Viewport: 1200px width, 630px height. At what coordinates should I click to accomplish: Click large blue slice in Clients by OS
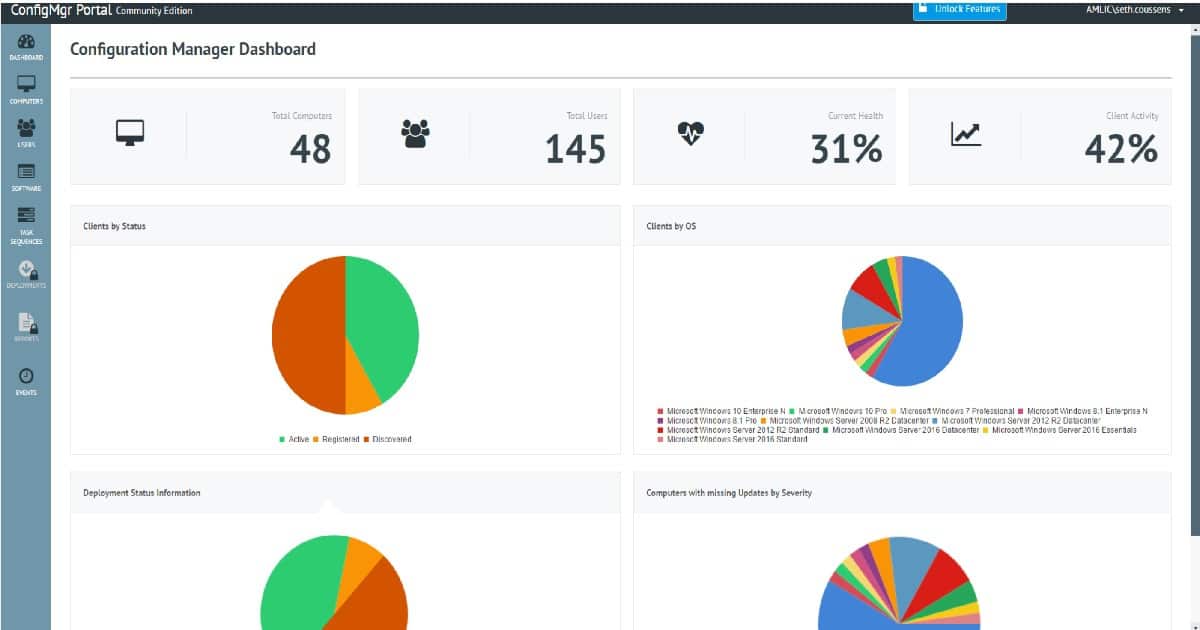(x=925, y=325)
